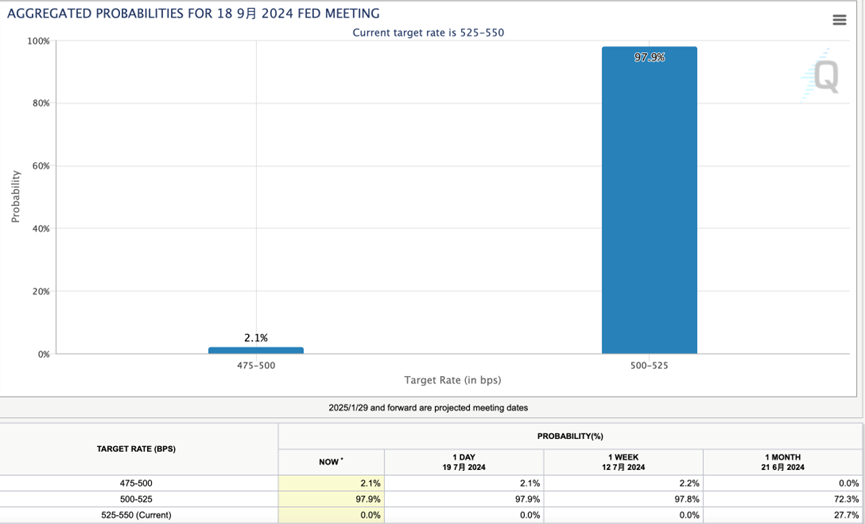Click the highlighted NOW cell showing 0.0%

330,515
